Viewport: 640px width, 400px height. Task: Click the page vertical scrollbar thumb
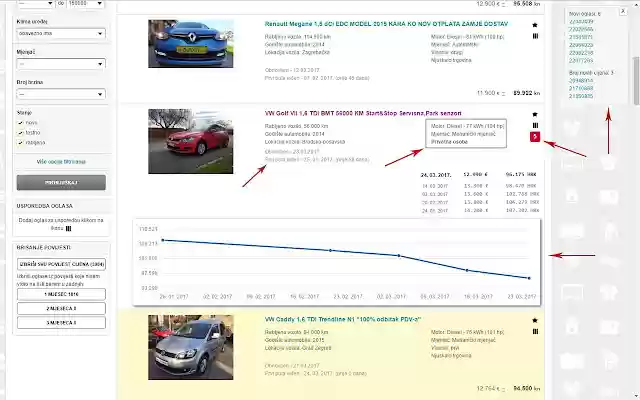point(636,81)
